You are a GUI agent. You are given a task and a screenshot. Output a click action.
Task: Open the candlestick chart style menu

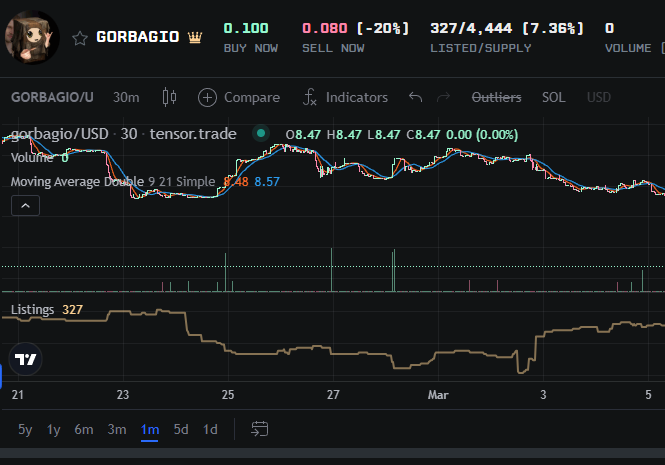click(169, 97)
